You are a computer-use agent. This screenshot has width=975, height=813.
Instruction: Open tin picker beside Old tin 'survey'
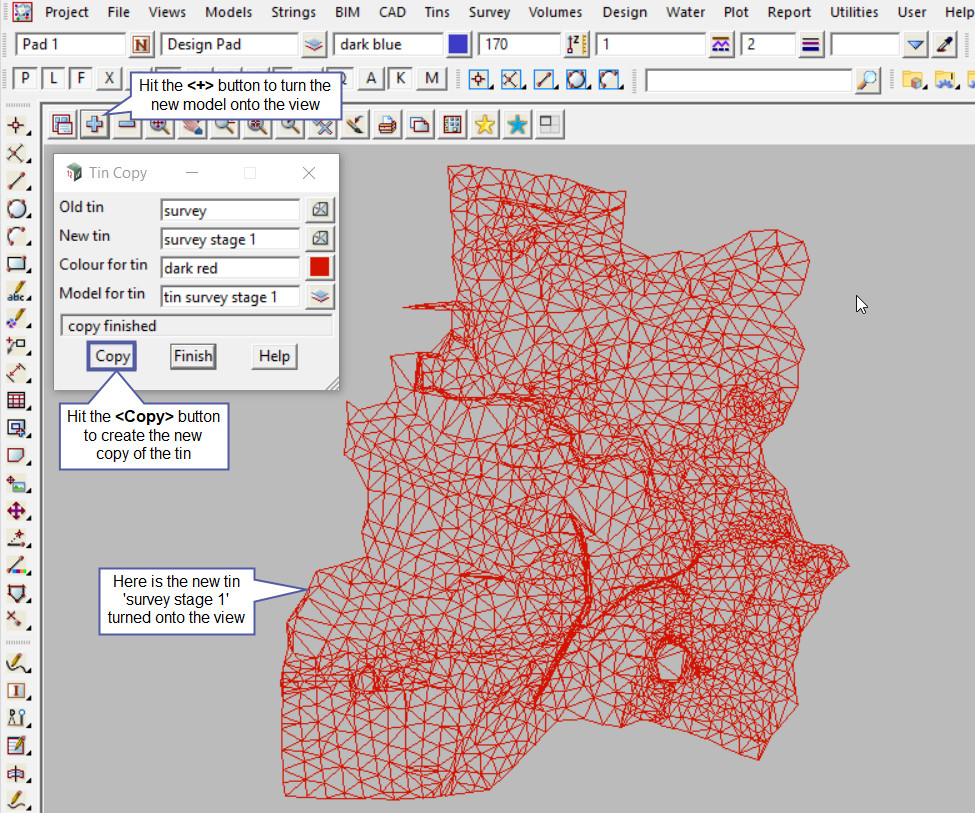point(319,210)
